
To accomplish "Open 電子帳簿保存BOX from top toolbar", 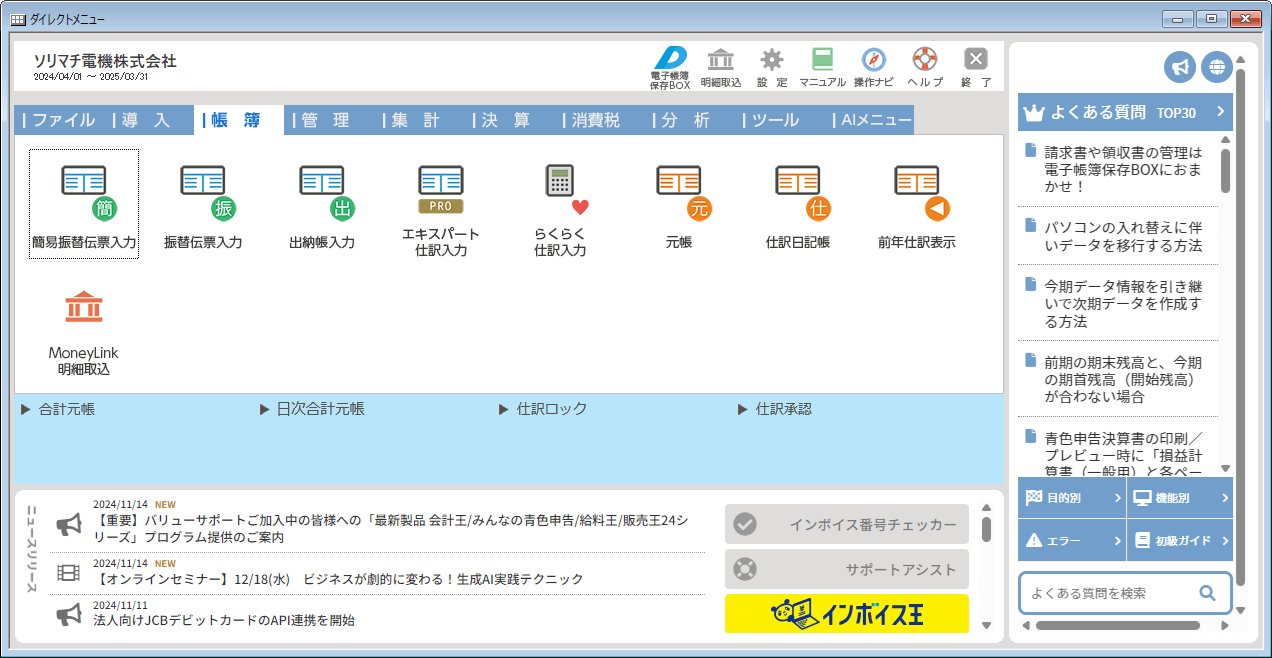I will click(x=670, y=66).
